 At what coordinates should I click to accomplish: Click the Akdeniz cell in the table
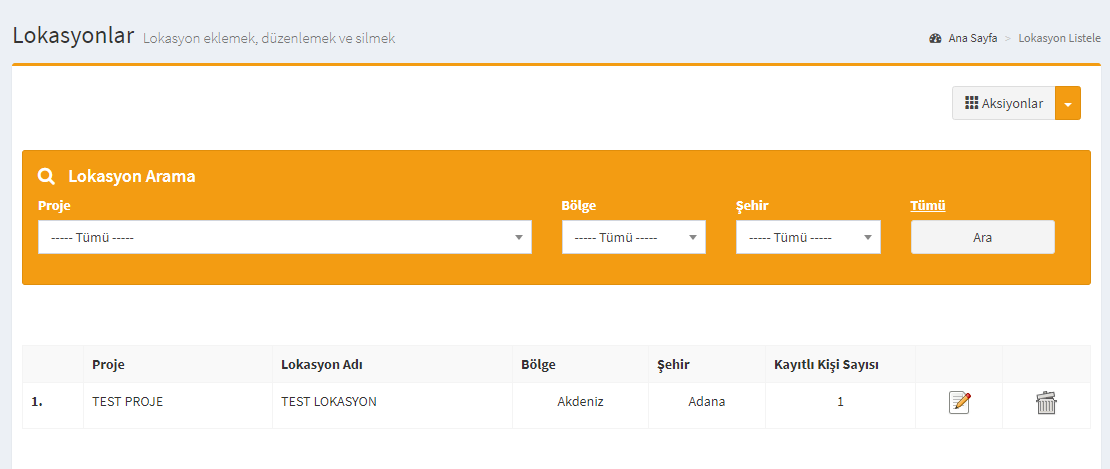(x=580, y=402)
